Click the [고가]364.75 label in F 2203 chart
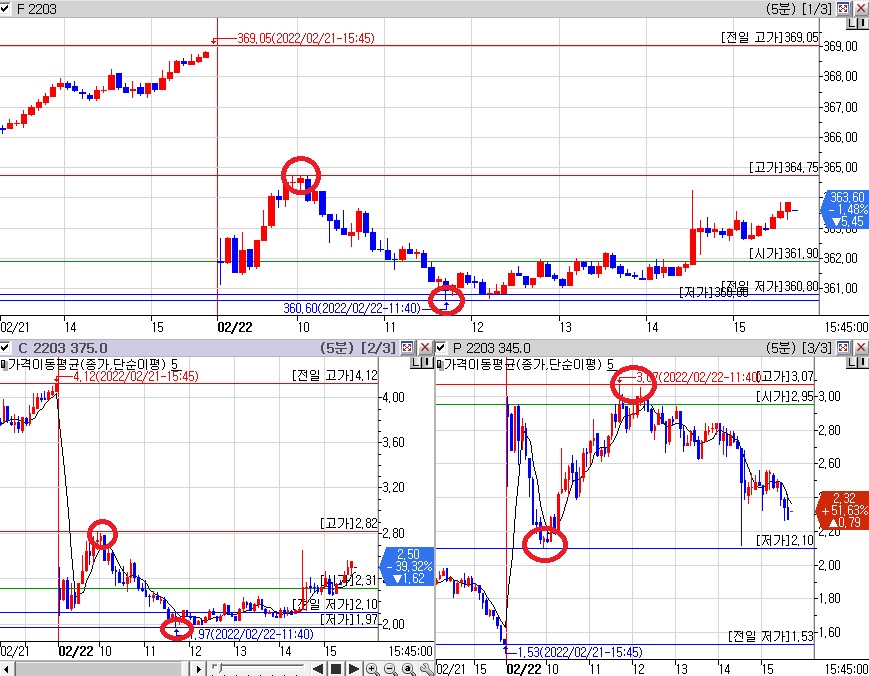 pyautogui.click(x=784, y=167)
